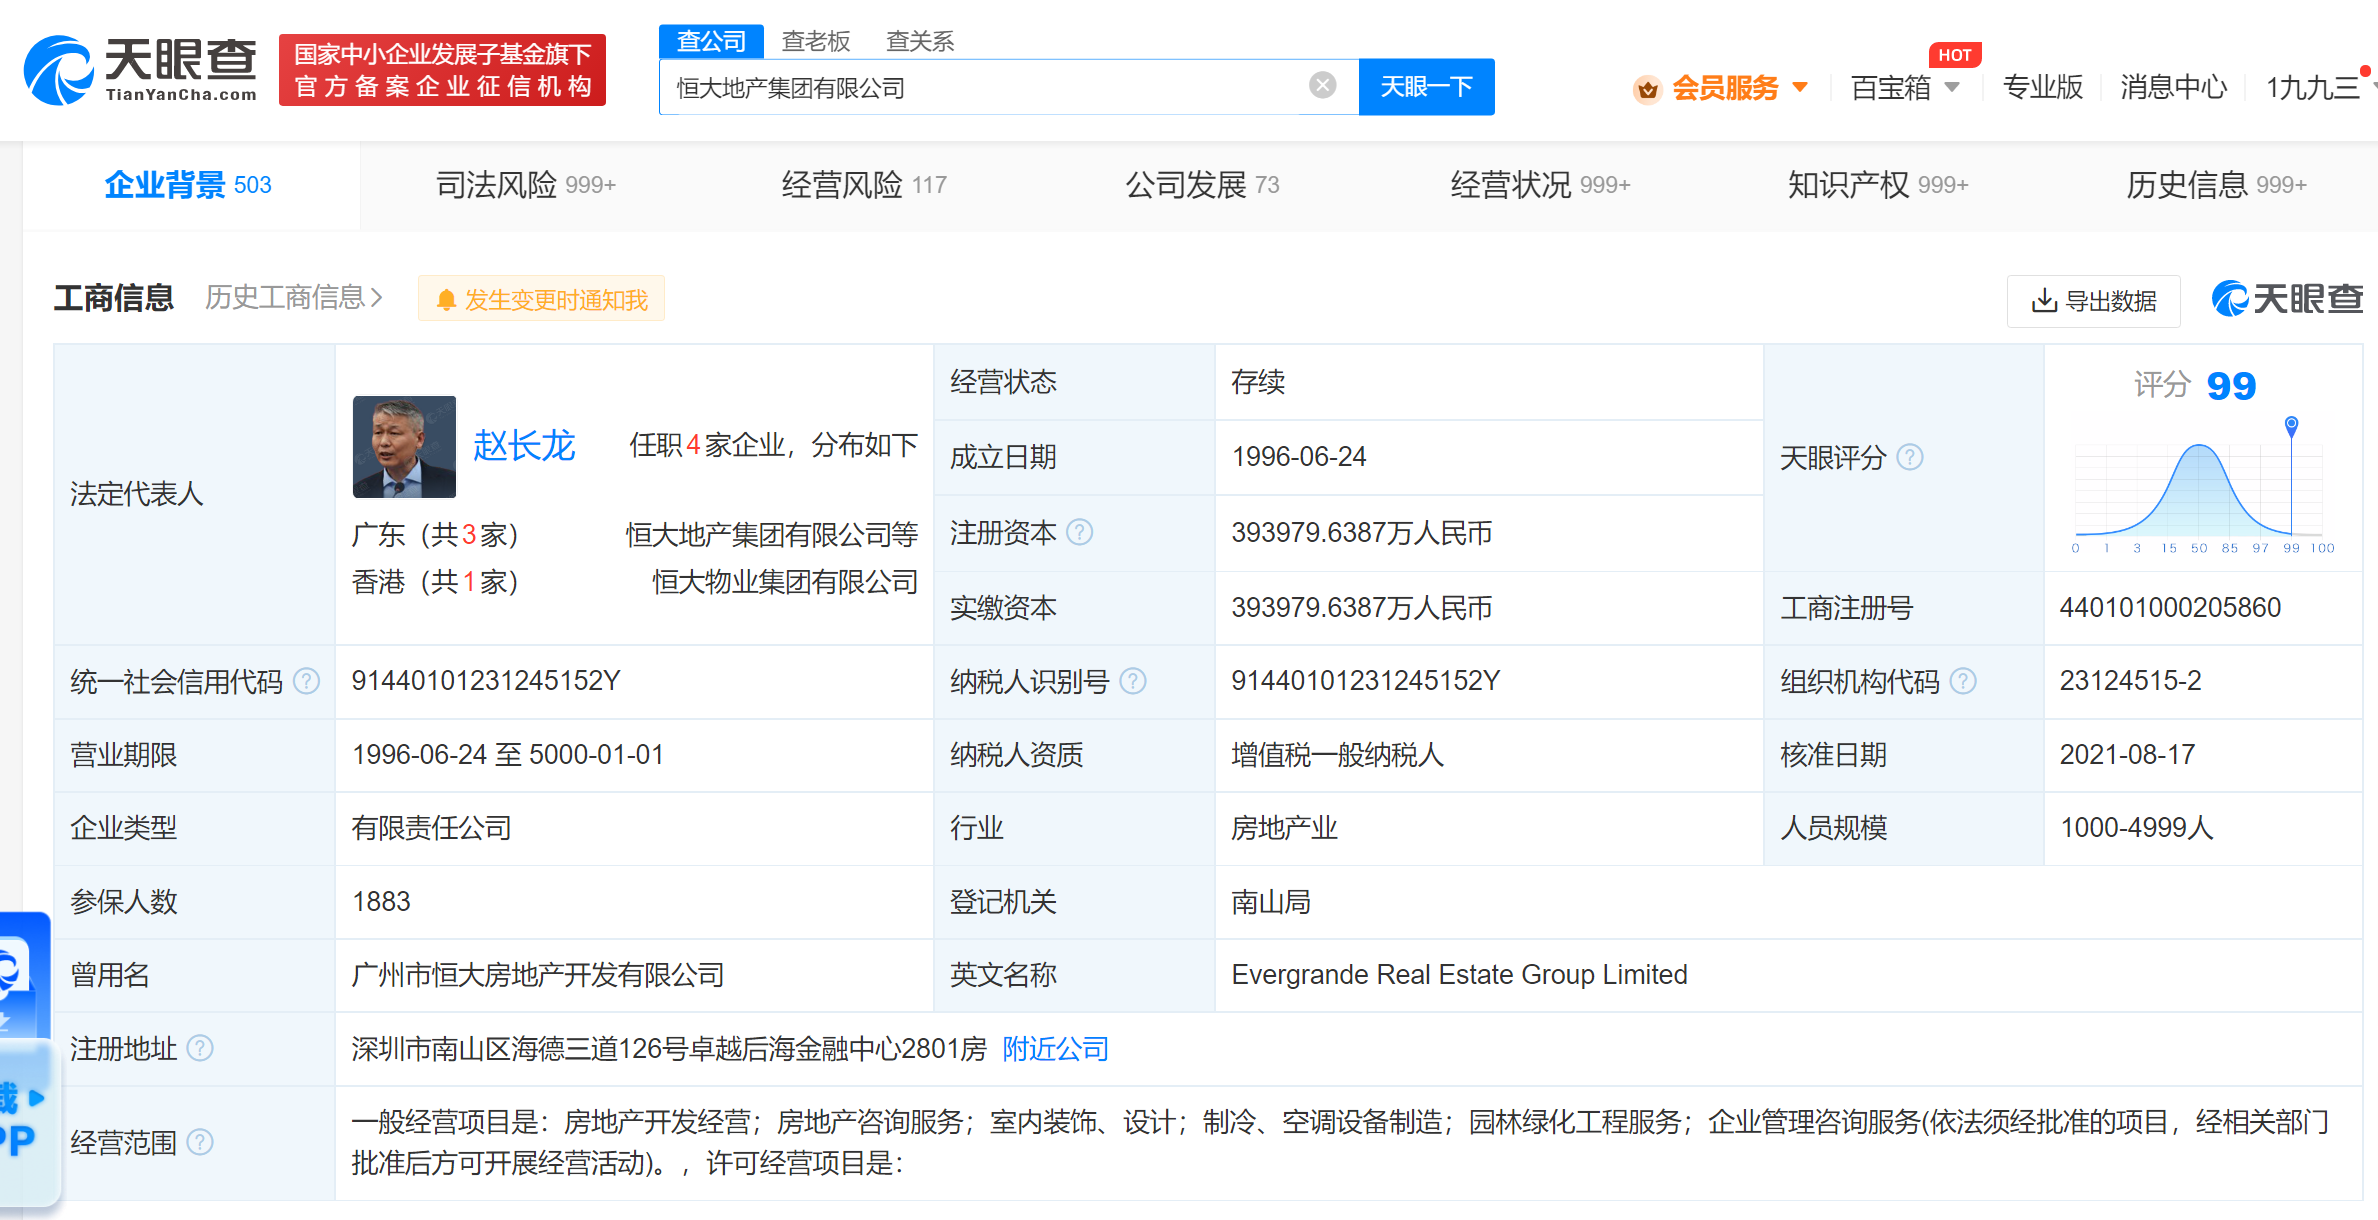Click help icon next to 组织机构代码
This screenshot has width=2378, height=1220.
coord(1964,681)
